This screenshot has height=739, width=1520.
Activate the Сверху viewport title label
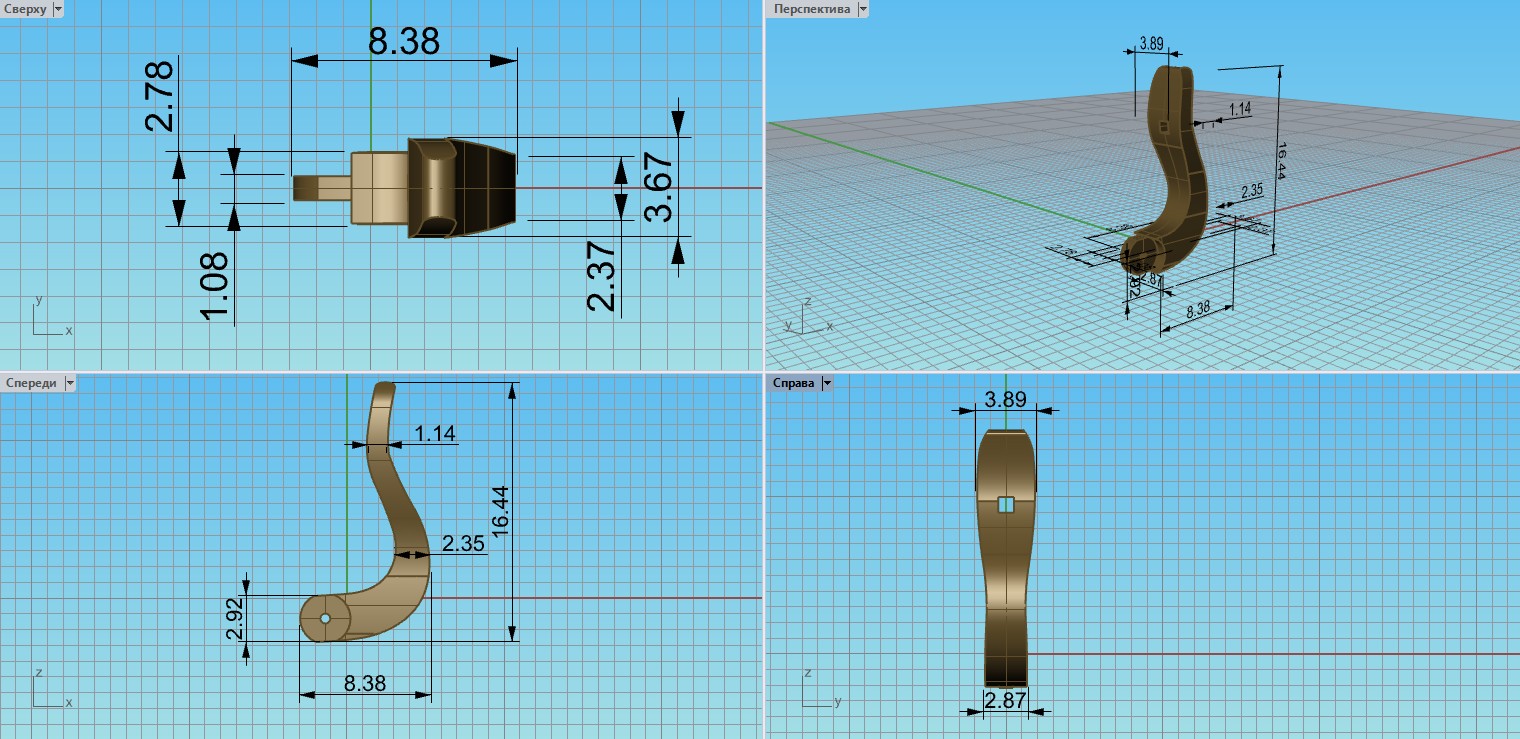pos(24,9)
